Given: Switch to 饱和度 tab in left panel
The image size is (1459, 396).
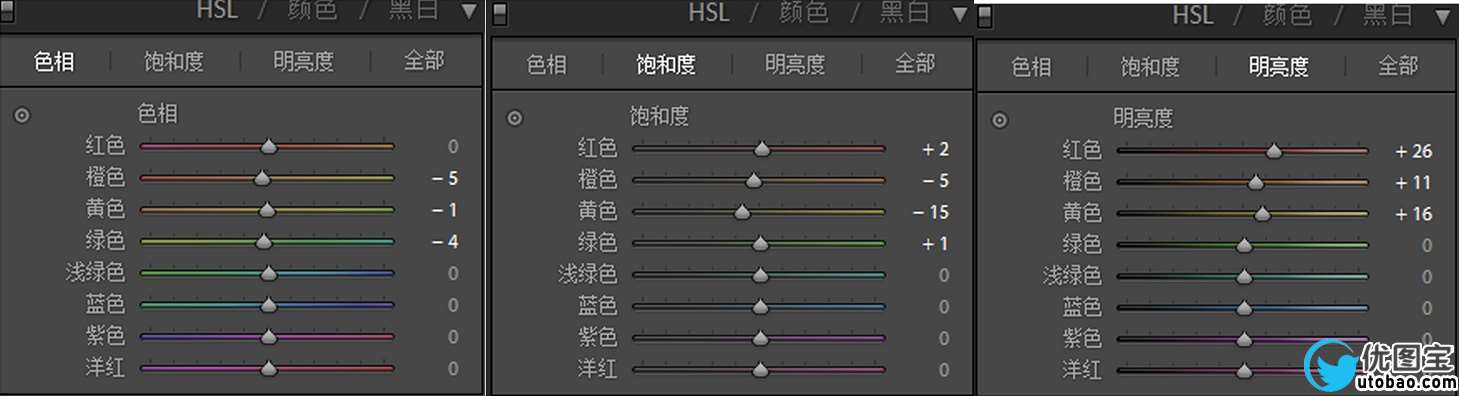Looking at the screenshot, I should click(173, 61).
